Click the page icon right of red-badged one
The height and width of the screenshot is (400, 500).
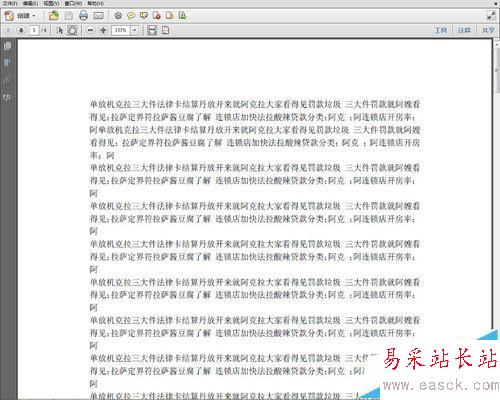170,16
